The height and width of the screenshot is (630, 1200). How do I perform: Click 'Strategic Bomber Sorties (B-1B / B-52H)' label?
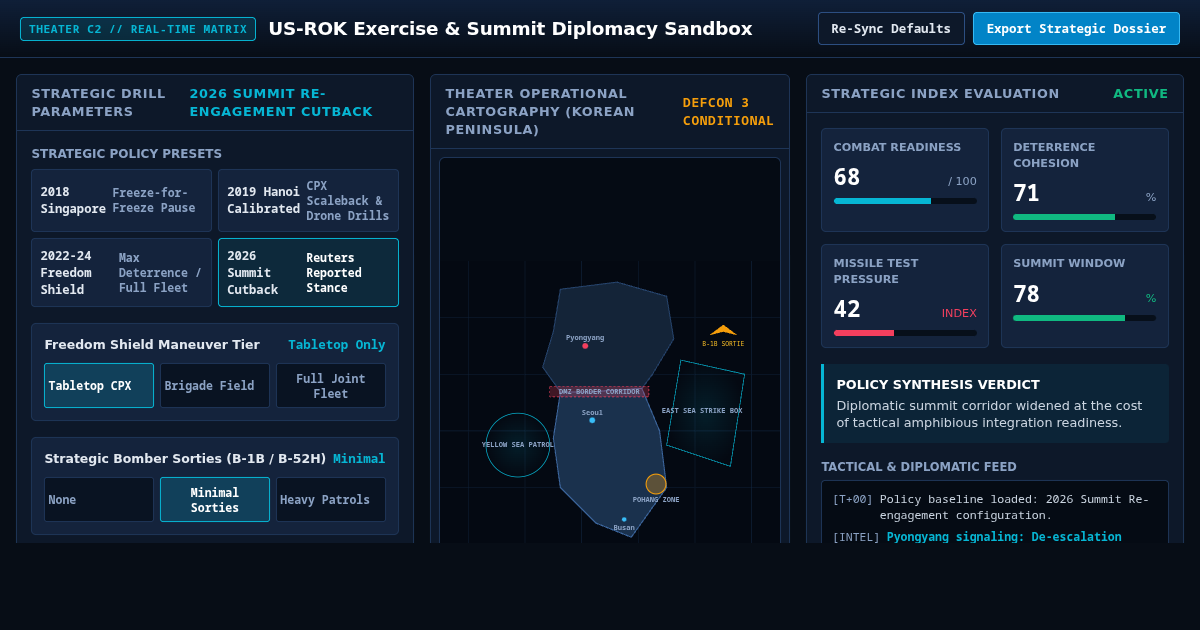coord(185,459)
